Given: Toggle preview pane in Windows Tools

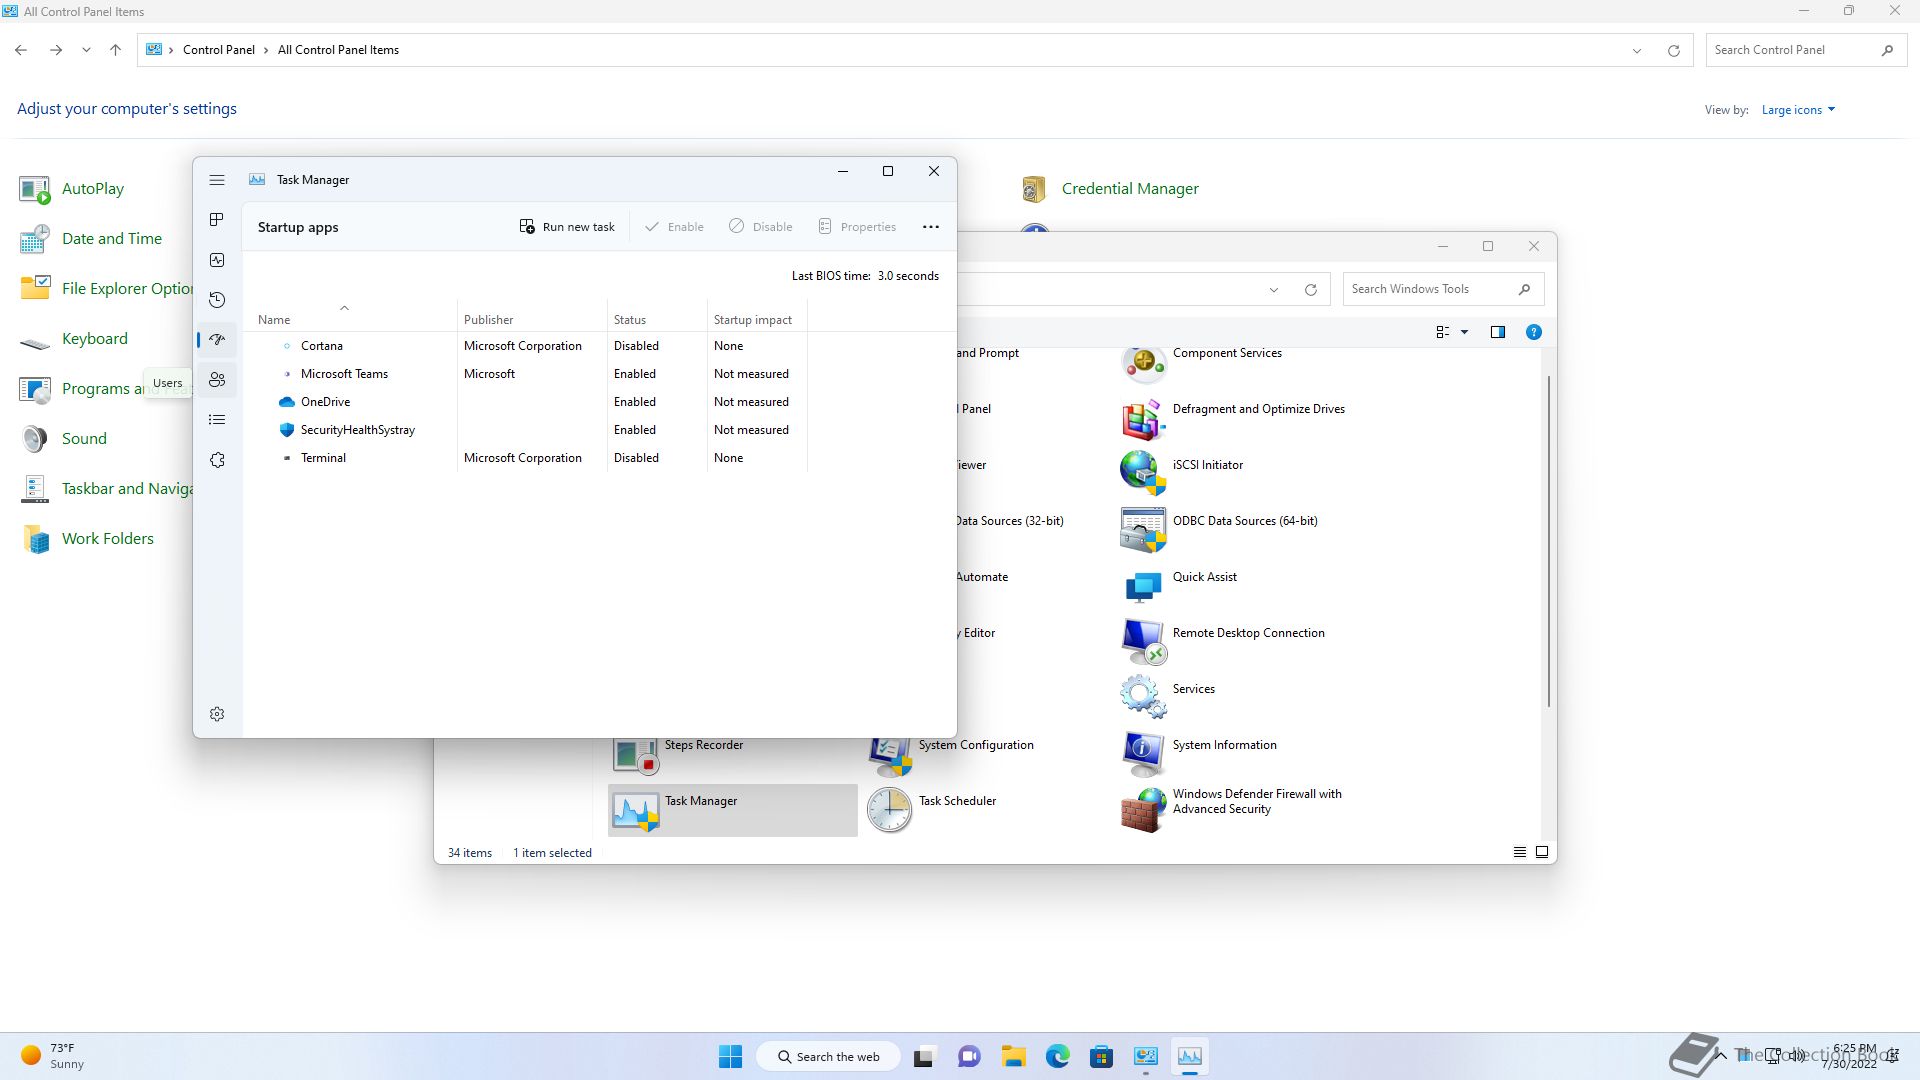Looking at the screenshot, I should (1498, 332).
